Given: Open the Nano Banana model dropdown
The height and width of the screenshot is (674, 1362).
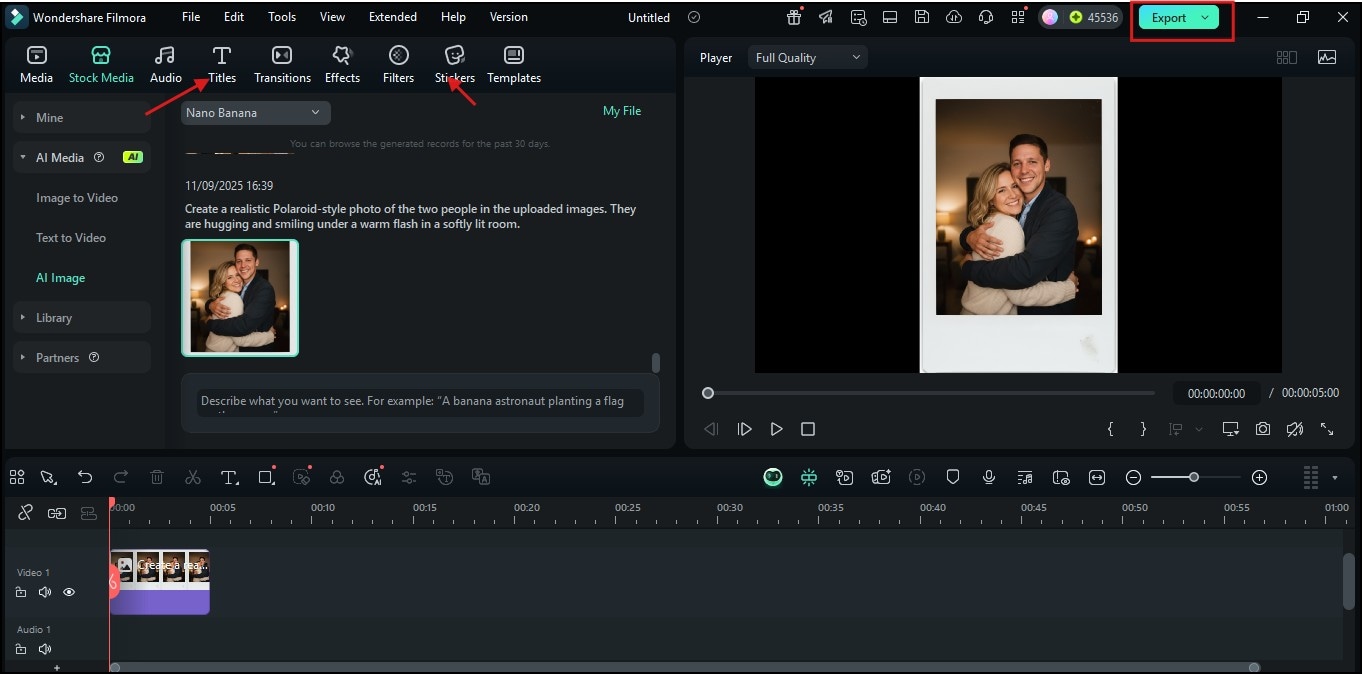Looking at the screenshot, I should pyautogui.click(x=254, y=112).
